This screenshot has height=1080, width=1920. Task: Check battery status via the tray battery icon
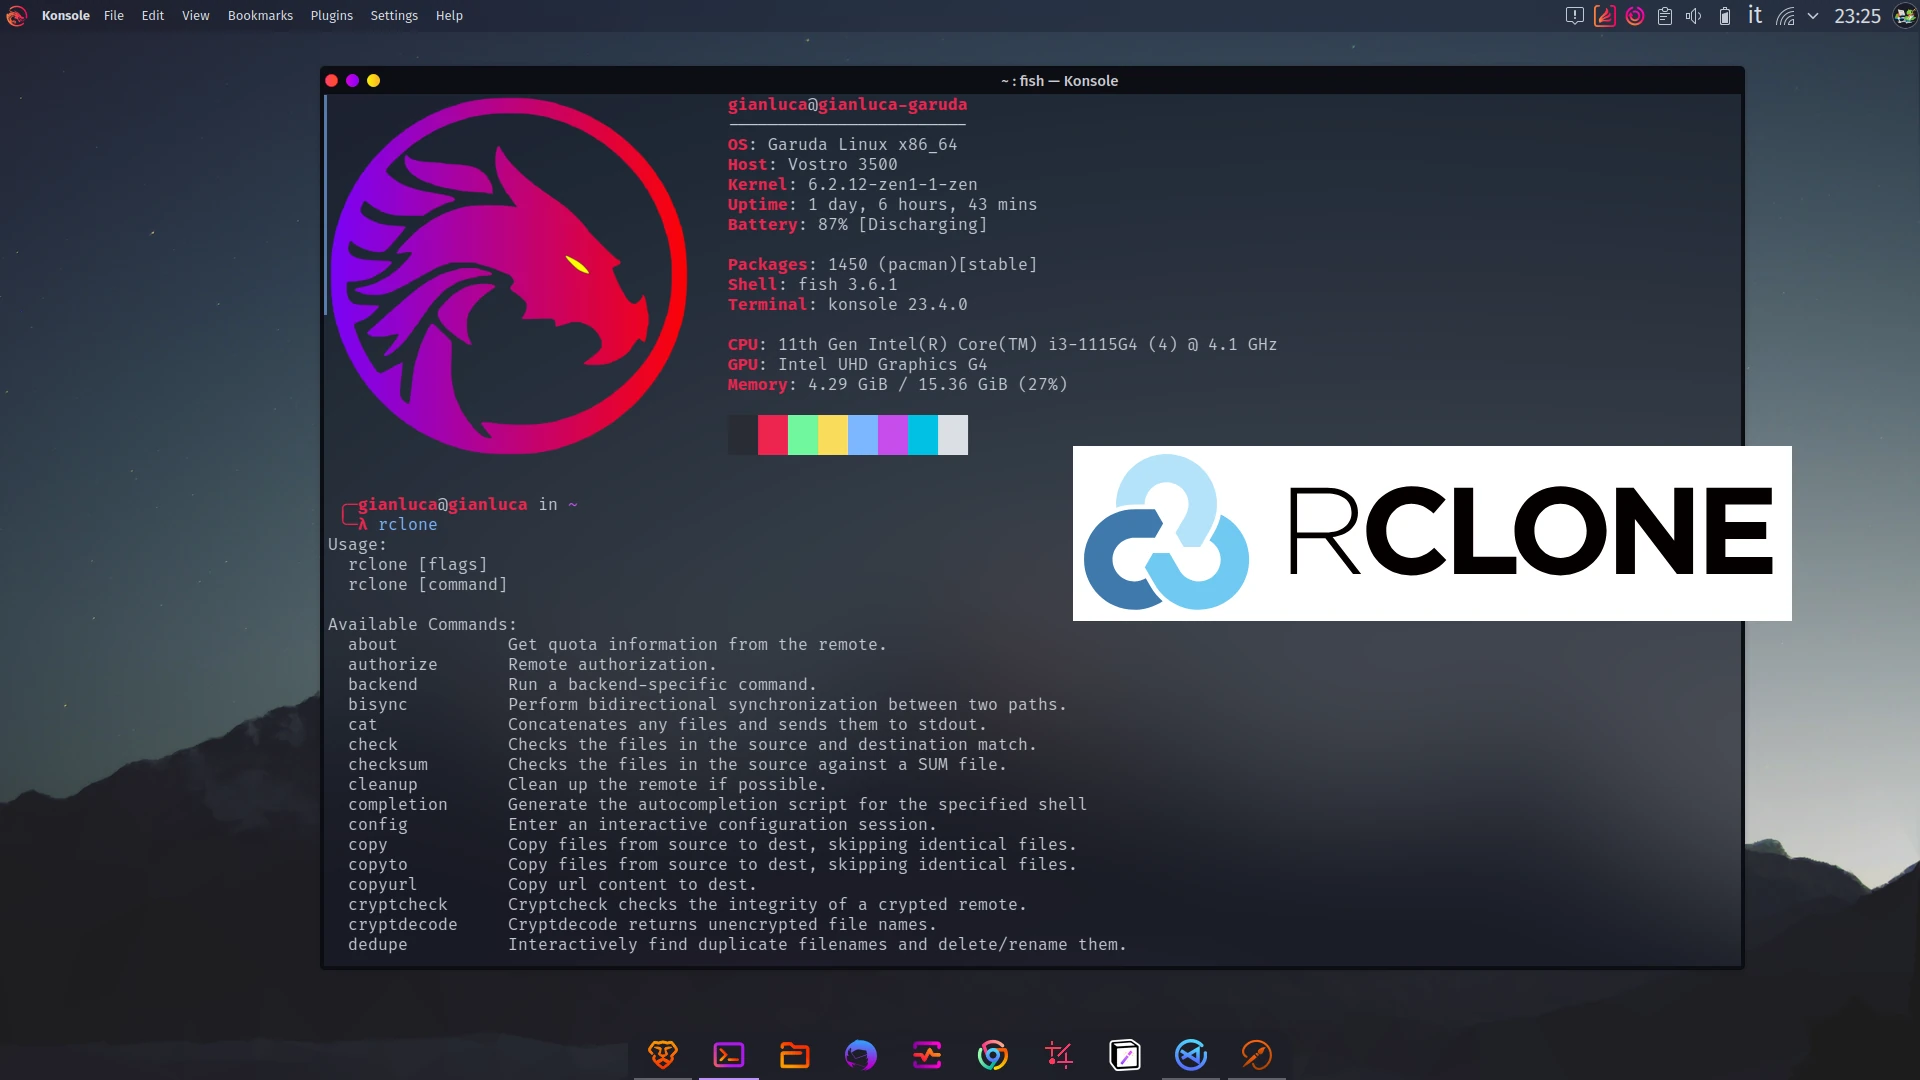click(x=1724, y=16)
